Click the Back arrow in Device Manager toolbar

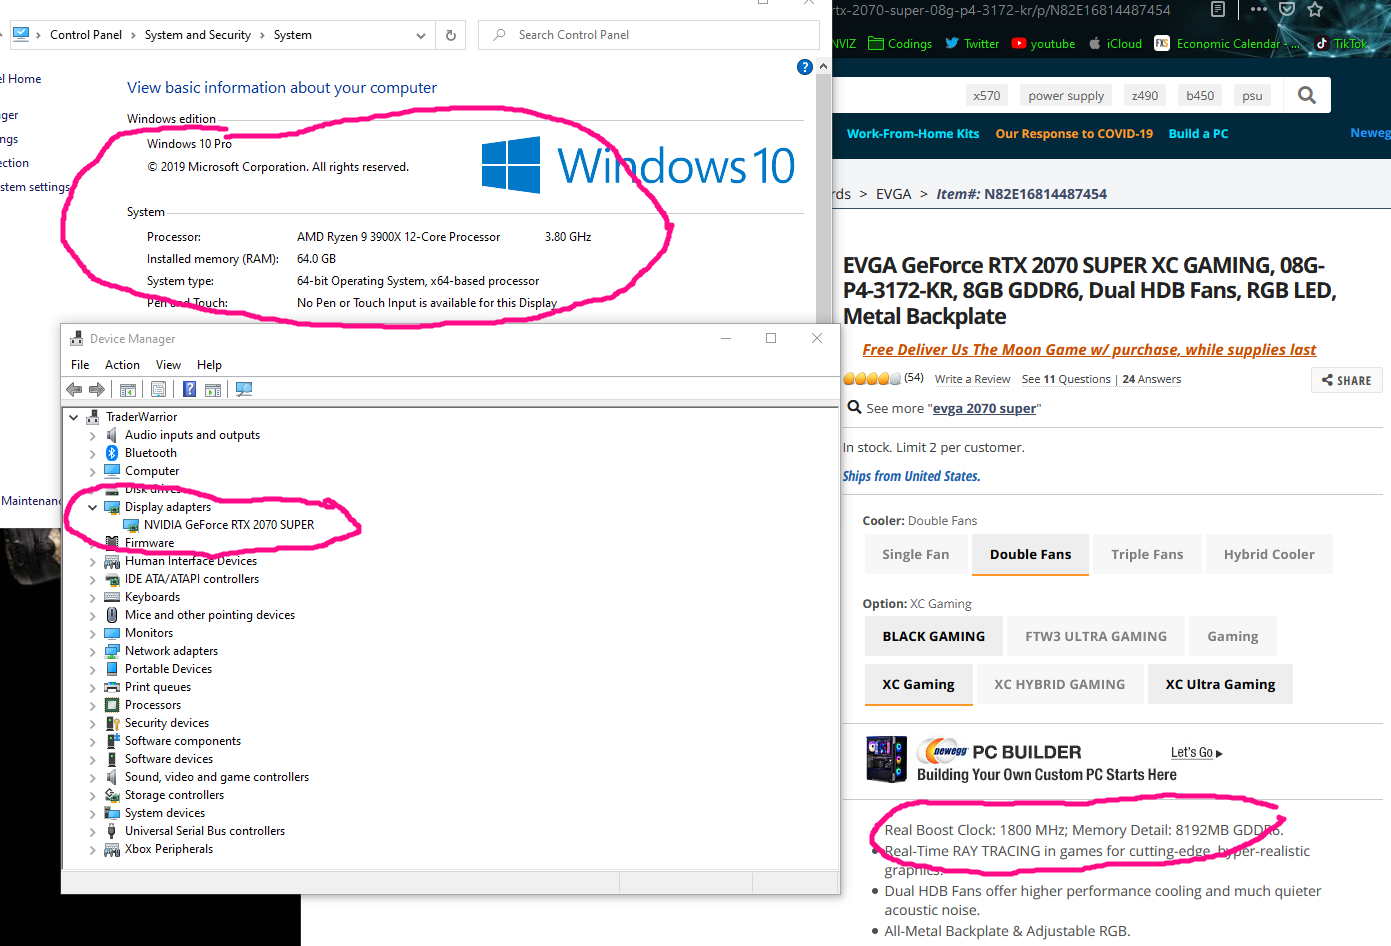tap(74, 389)
